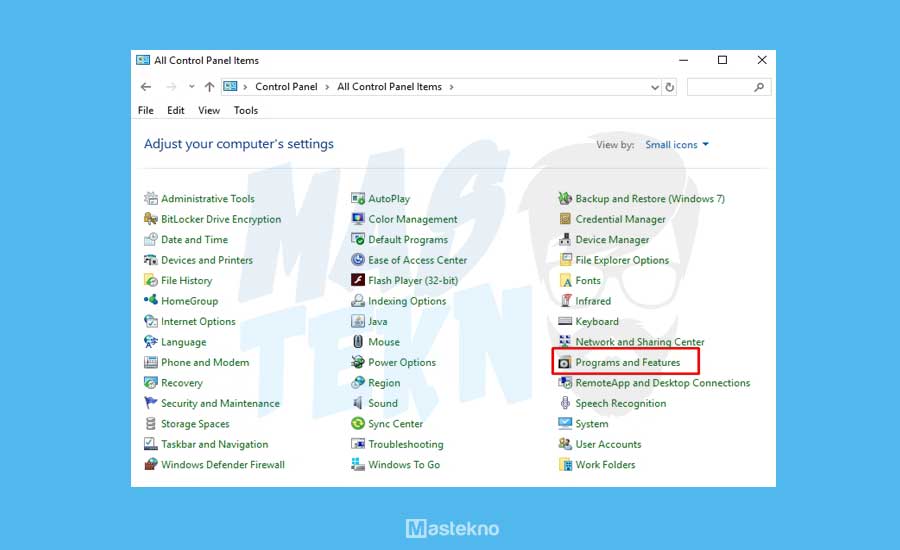Open the Administrative Tools icon
Viewport: 900px width, 550px height.
coord(151,199)
